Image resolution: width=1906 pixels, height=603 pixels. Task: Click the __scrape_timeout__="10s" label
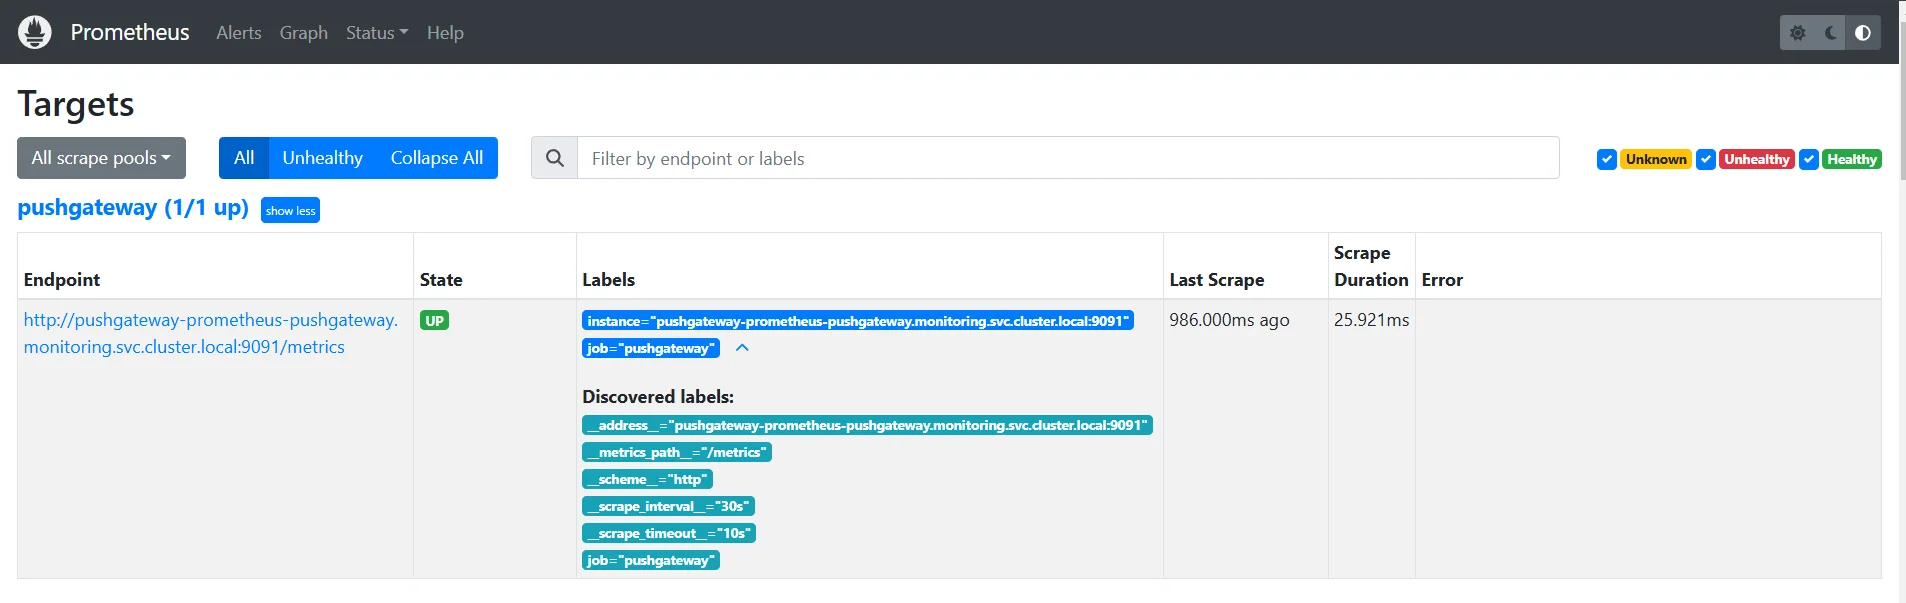[669, 533]
